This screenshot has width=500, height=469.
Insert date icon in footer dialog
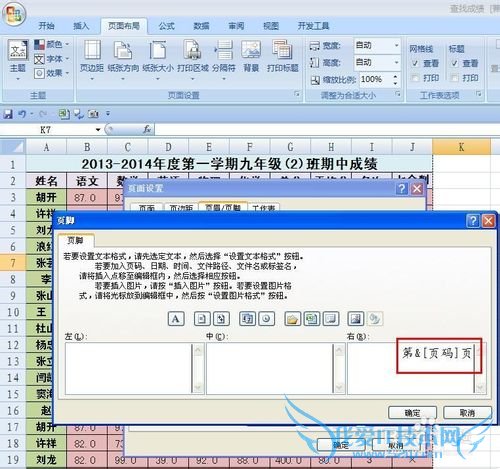tap(247, 319)
